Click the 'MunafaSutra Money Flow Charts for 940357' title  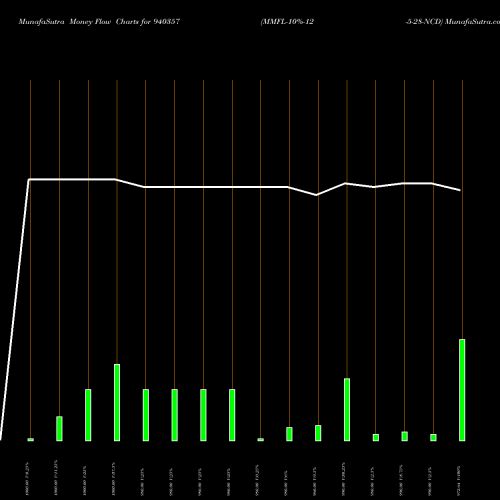[99, 22]
